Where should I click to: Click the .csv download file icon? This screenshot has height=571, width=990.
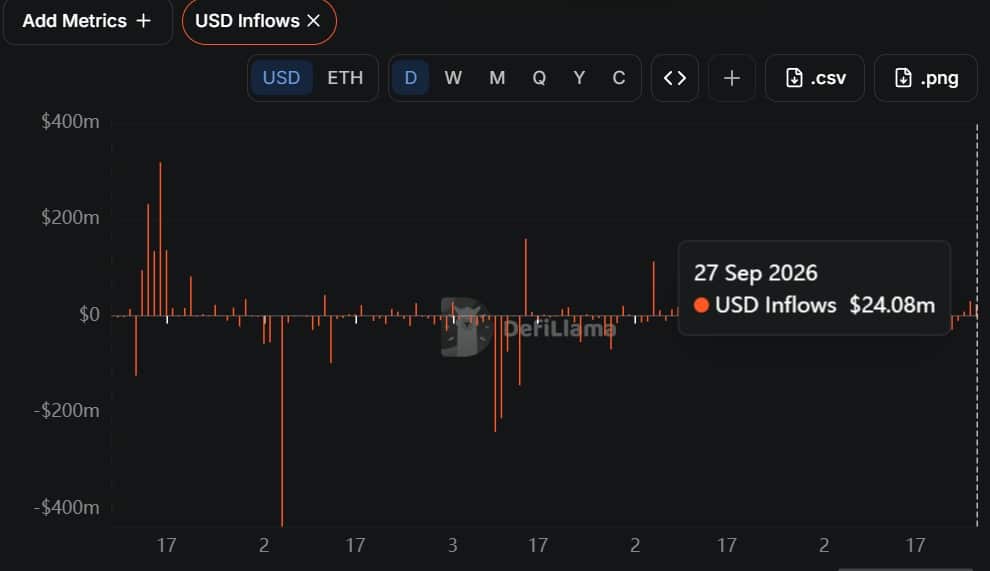point(794,78)
